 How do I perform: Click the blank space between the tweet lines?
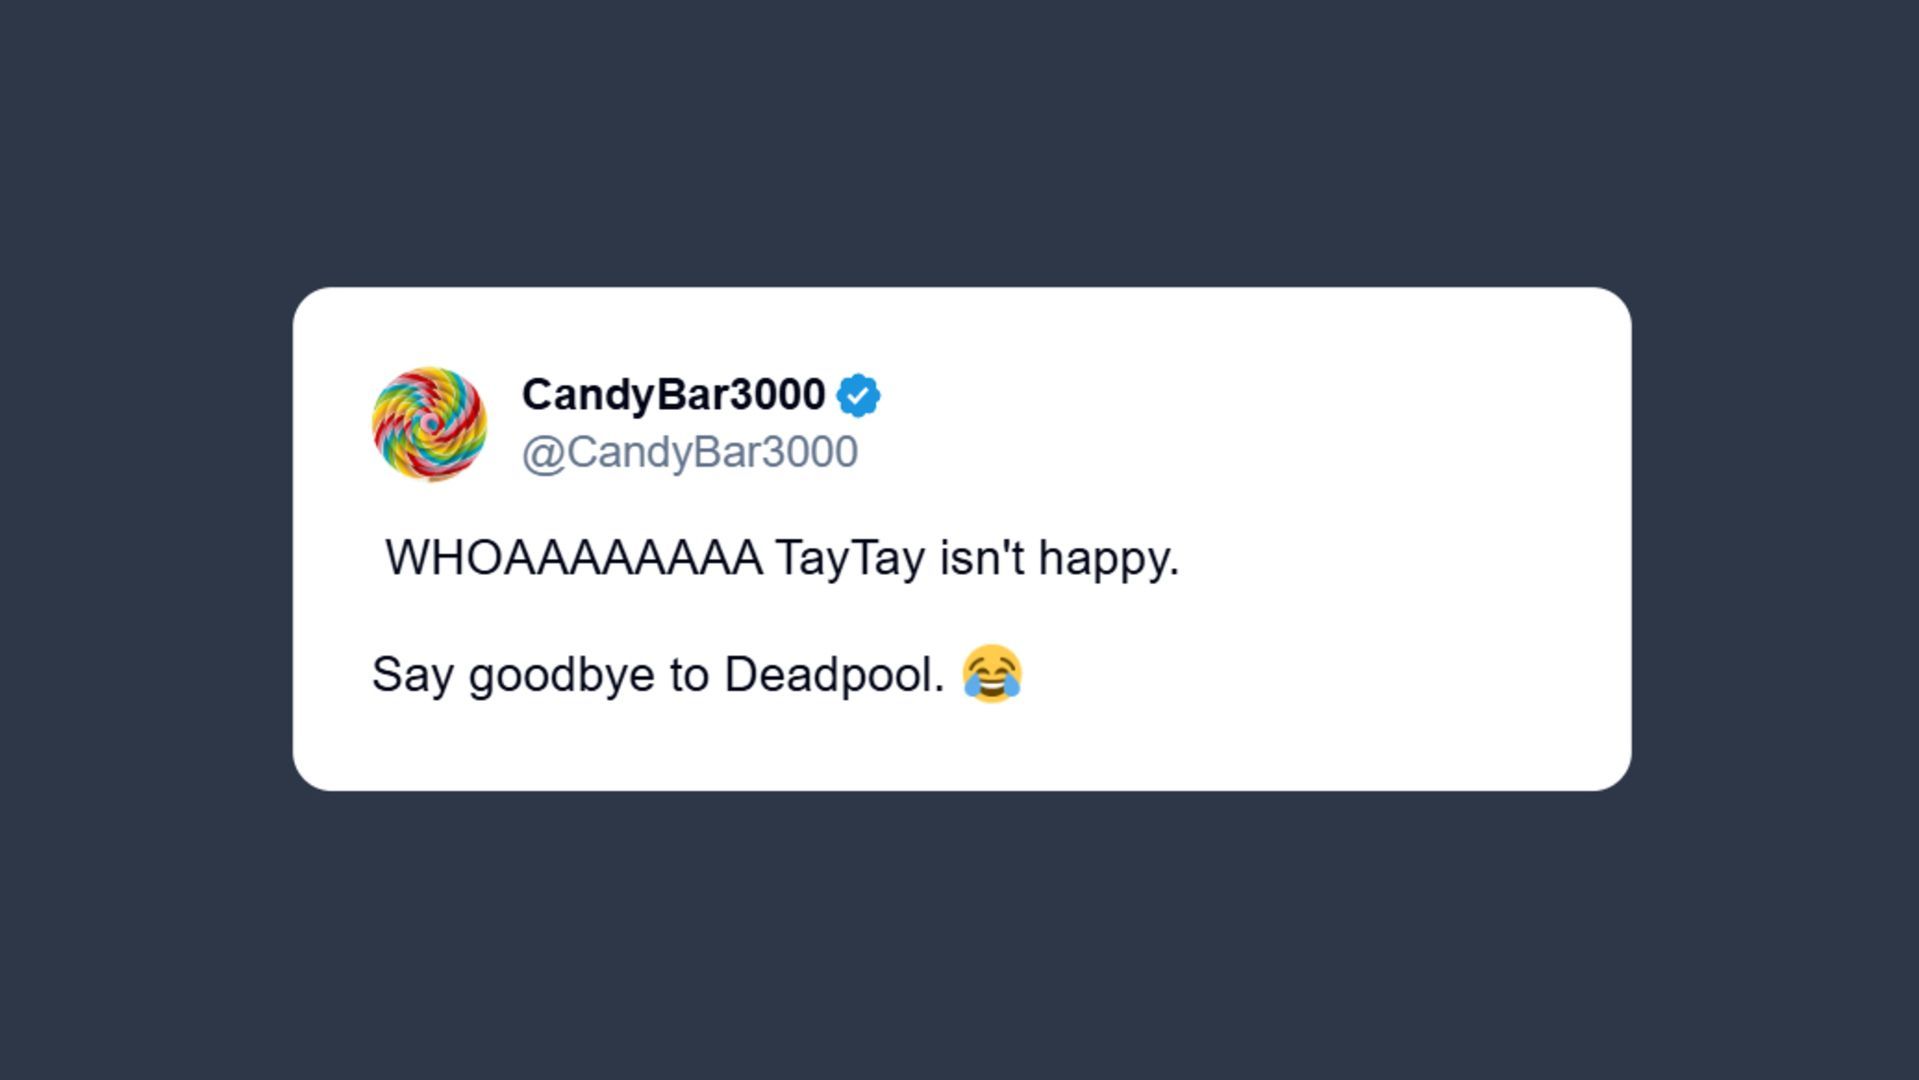point(700,617)
